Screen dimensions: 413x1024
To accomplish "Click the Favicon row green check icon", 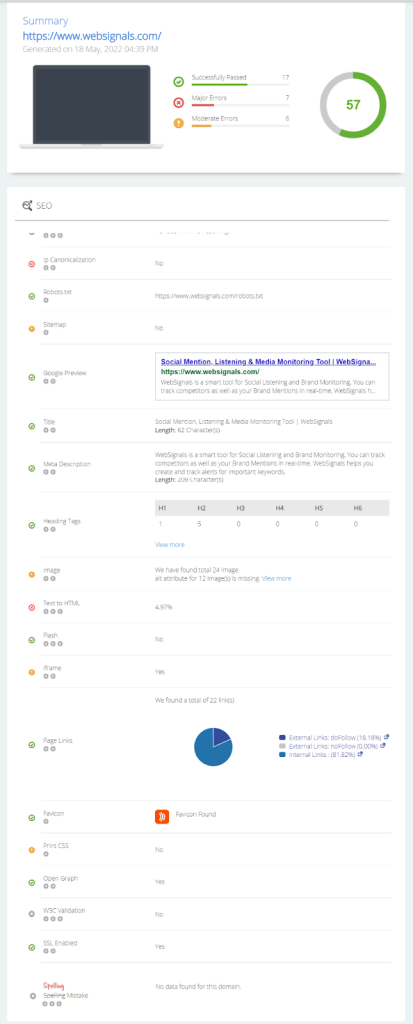I will coord(31,817).
